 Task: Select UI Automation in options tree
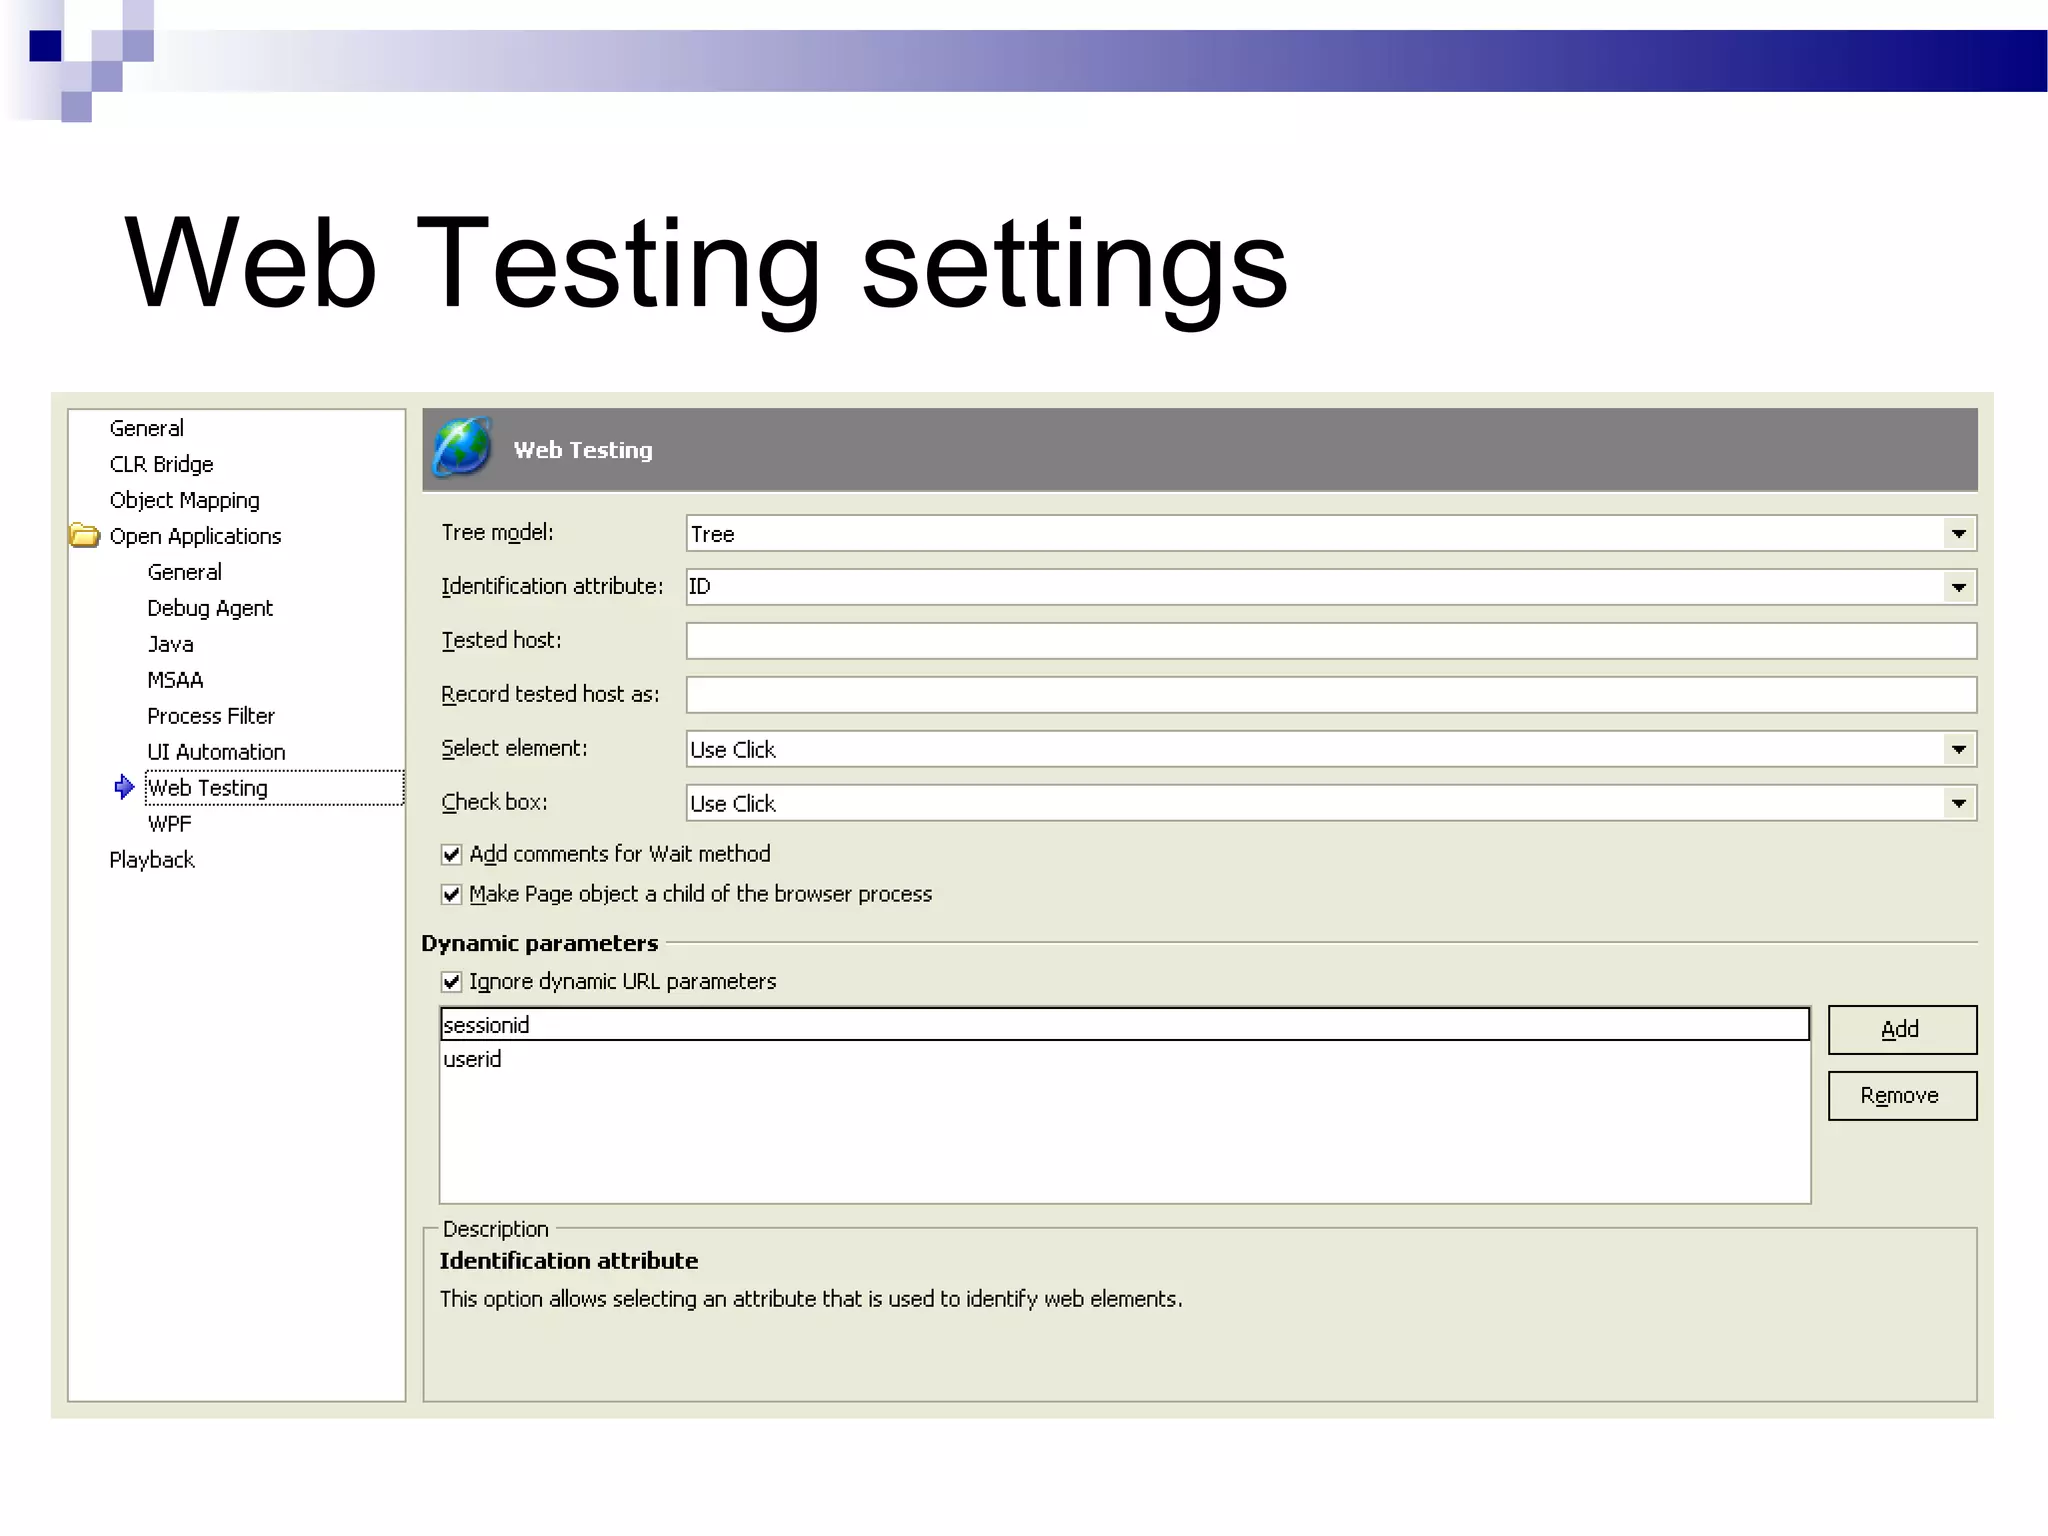click(217, 752)
